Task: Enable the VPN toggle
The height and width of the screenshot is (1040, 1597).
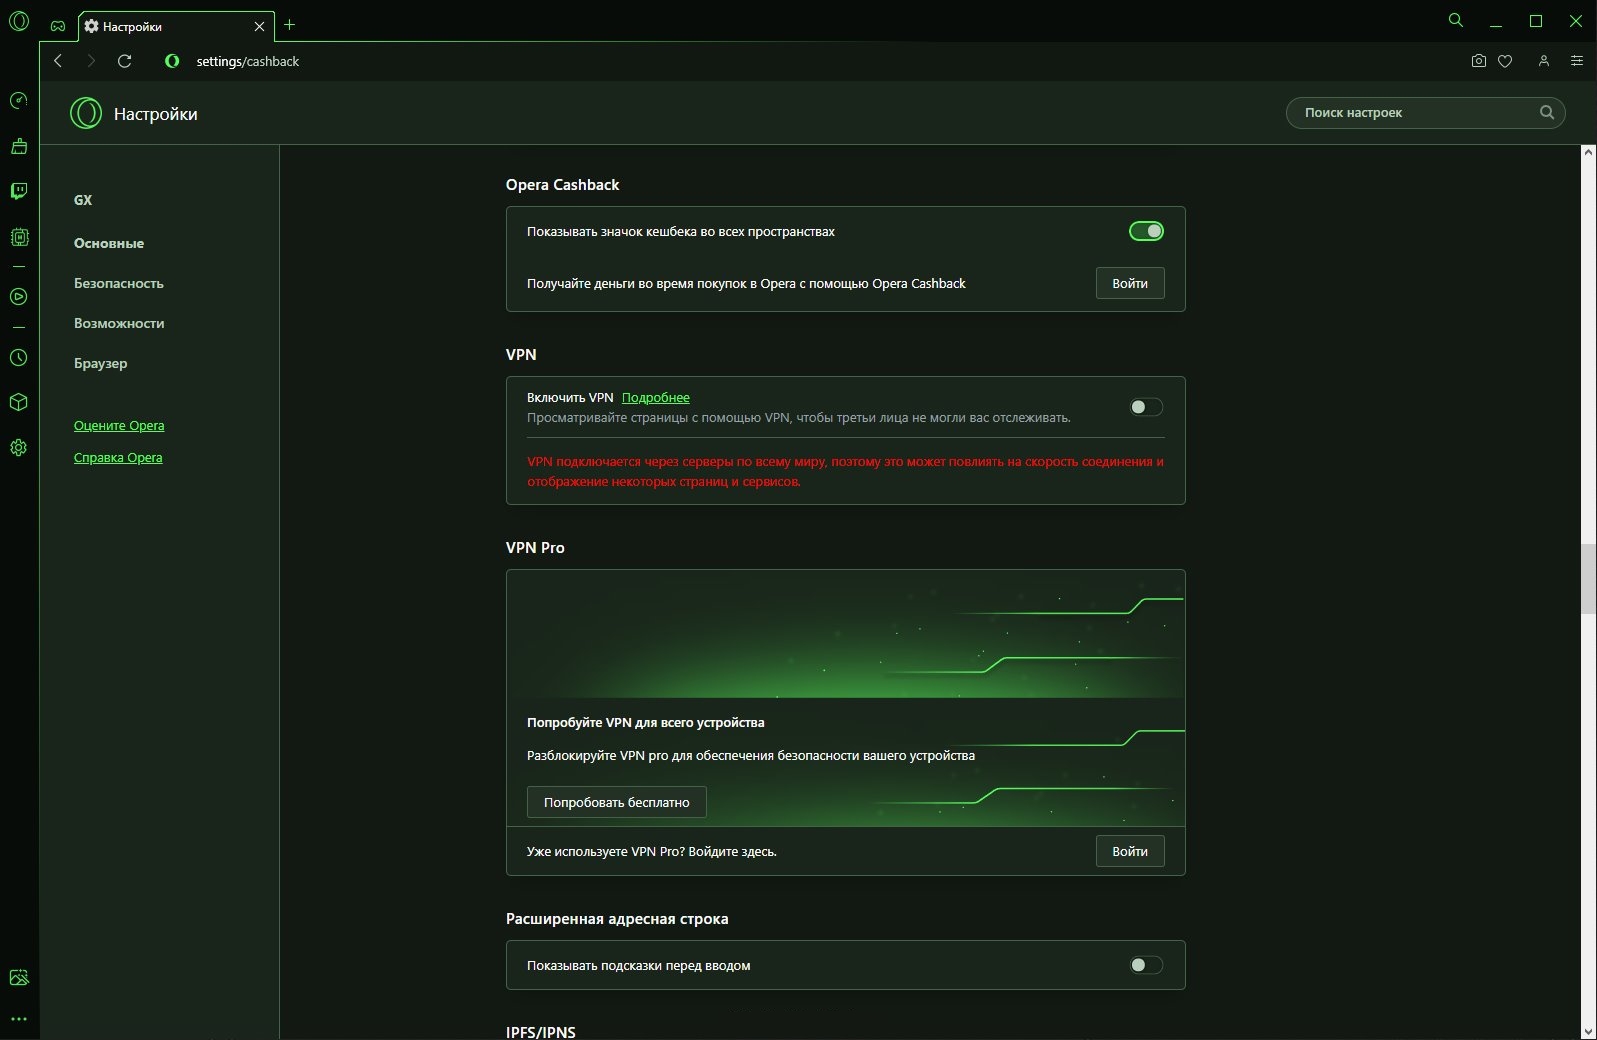Action: point(1146,407)
